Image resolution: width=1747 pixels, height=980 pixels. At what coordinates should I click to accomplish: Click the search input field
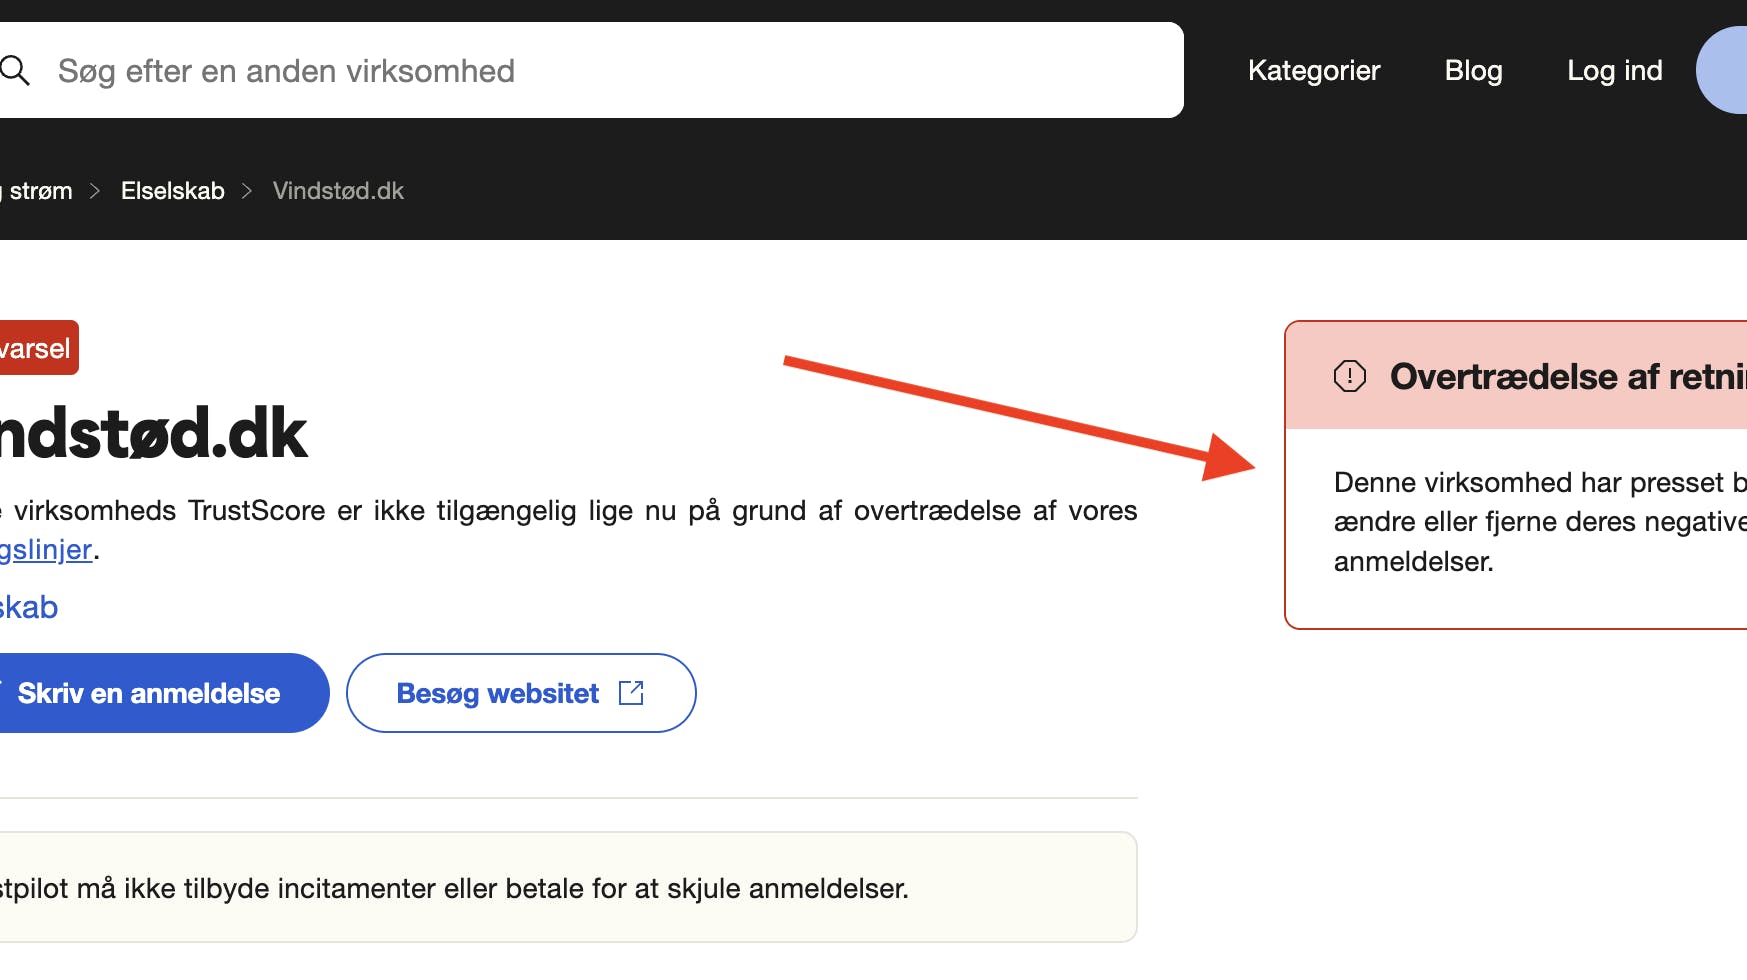tap(500, 70)
